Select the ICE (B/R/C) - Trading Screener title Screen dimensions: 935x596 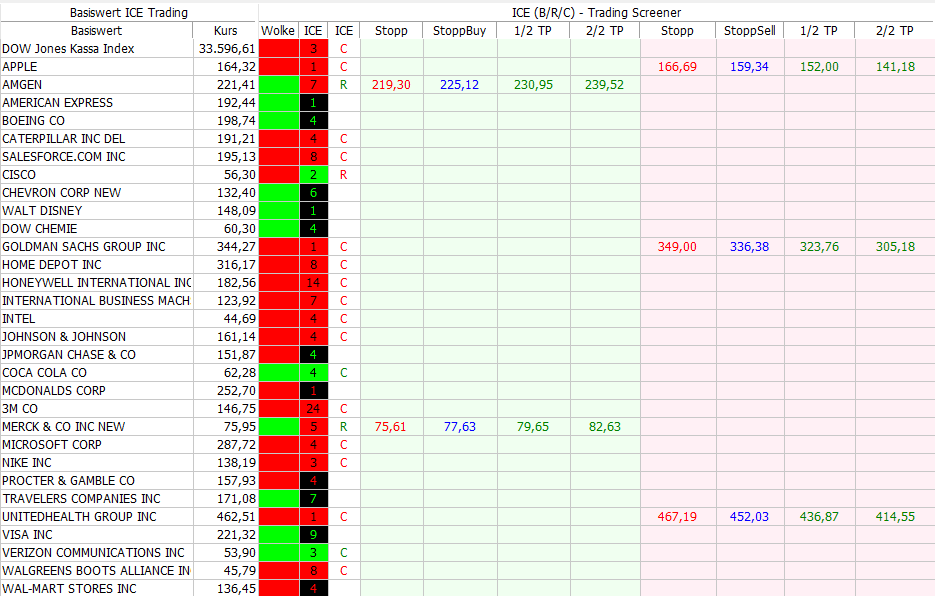pyautogui.click(x=596, y=13)
